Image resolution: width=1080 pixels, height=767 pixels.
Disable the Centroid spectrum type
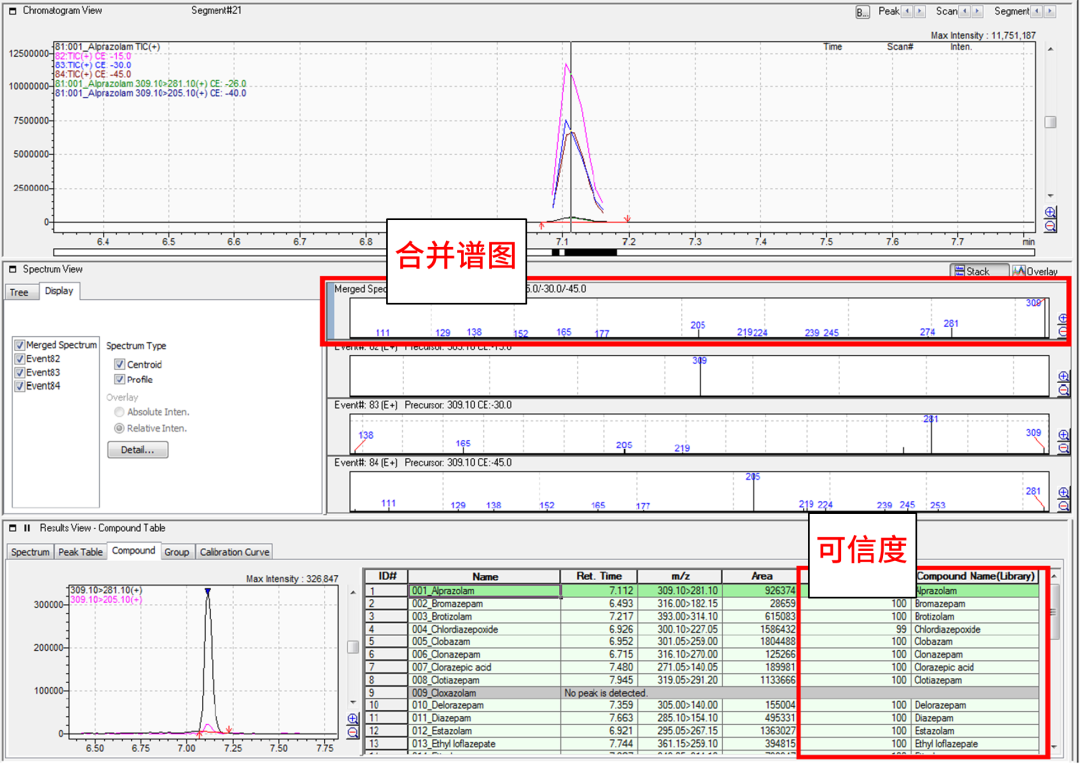pos(120,365)
